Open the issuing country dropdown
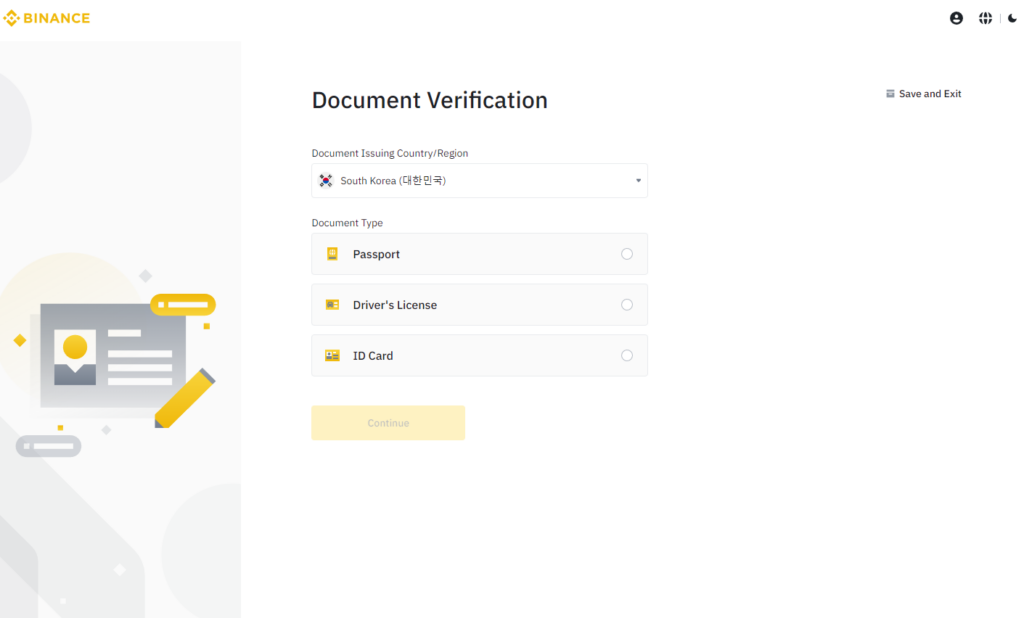 pyautogui.click(x=479, y=180)
